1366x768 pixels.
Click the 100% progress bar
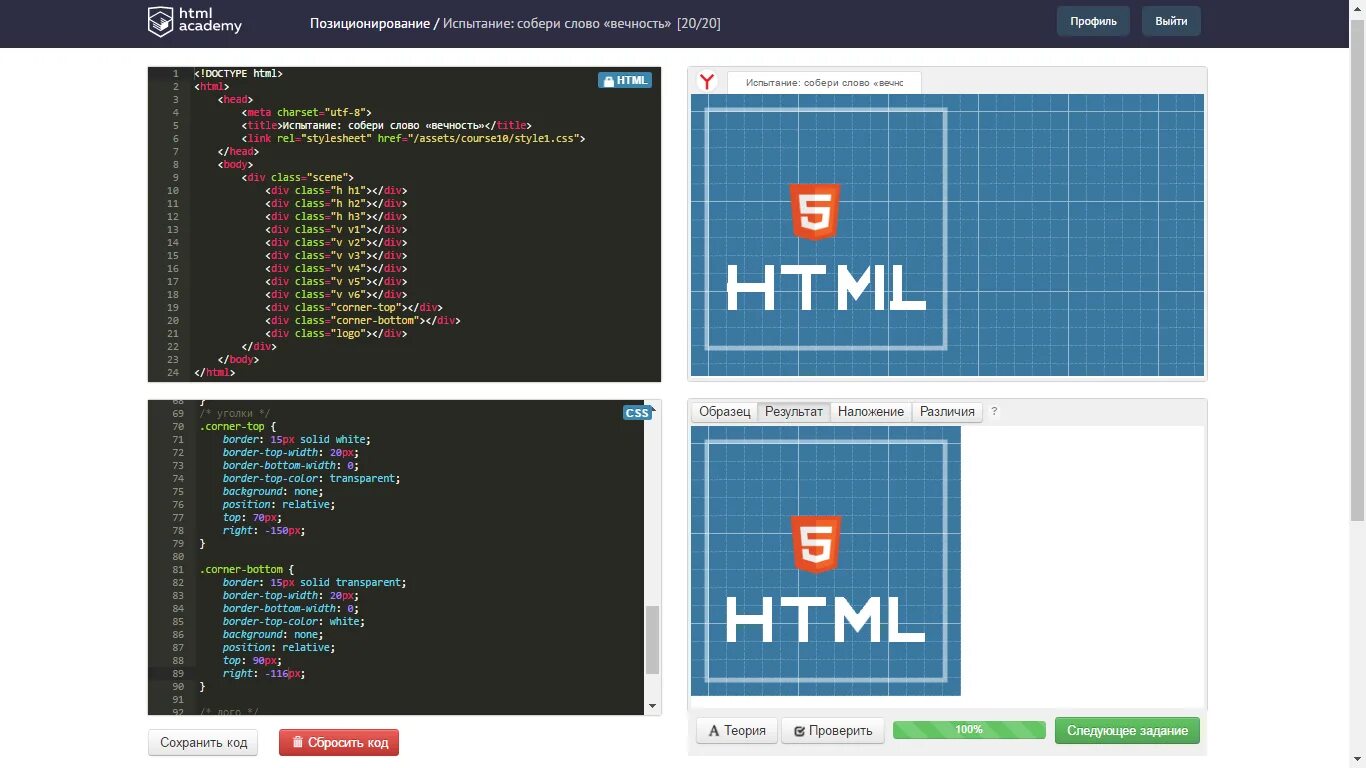(x=969, y=730)
